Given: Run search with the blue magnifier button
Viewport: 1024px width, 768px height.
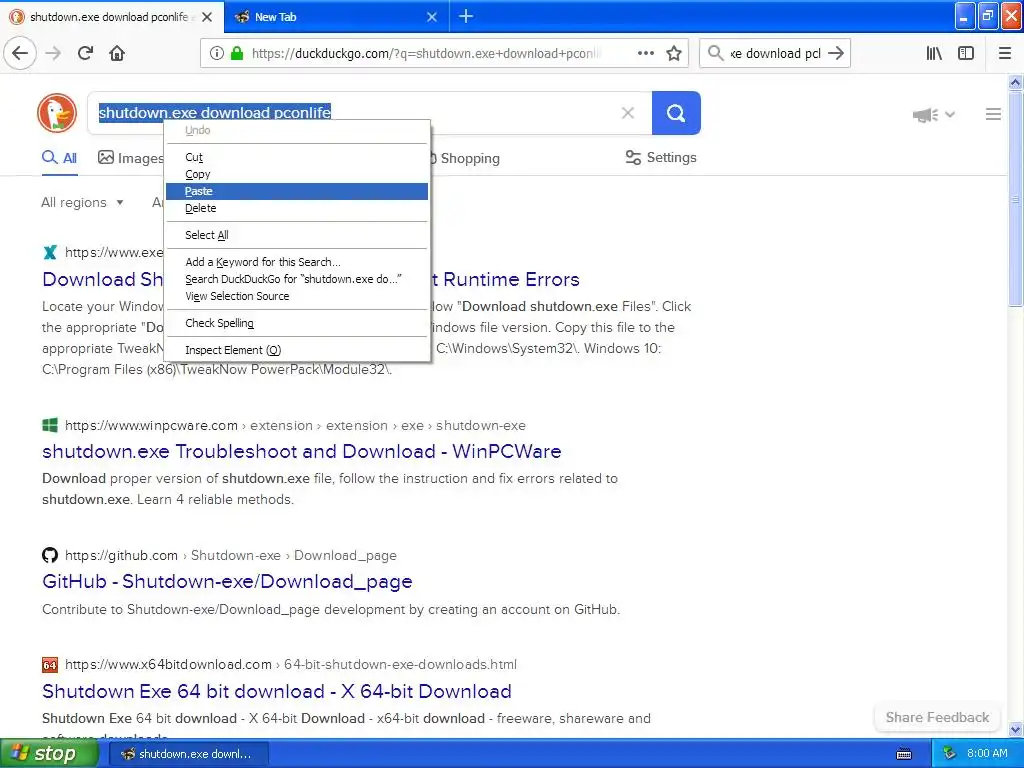Looking at the screenshot, I should point(676,113).
